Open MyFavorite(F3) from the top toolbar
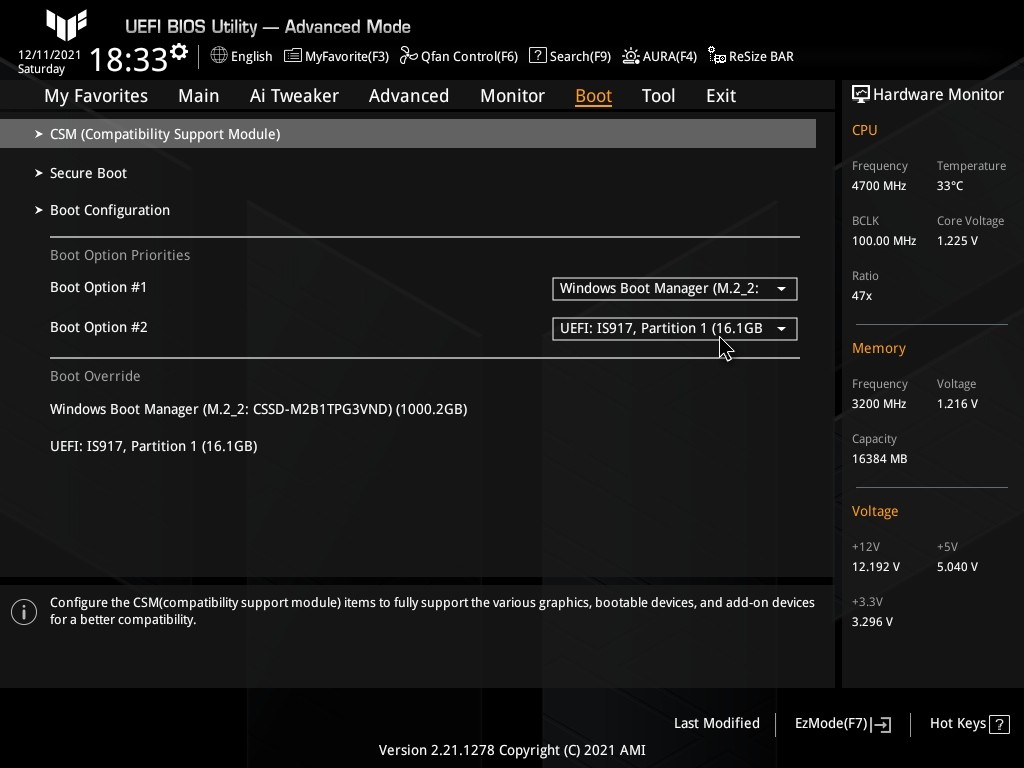Image resolution: width=1024 pixels, height=768 pixels. coord(337,56)
